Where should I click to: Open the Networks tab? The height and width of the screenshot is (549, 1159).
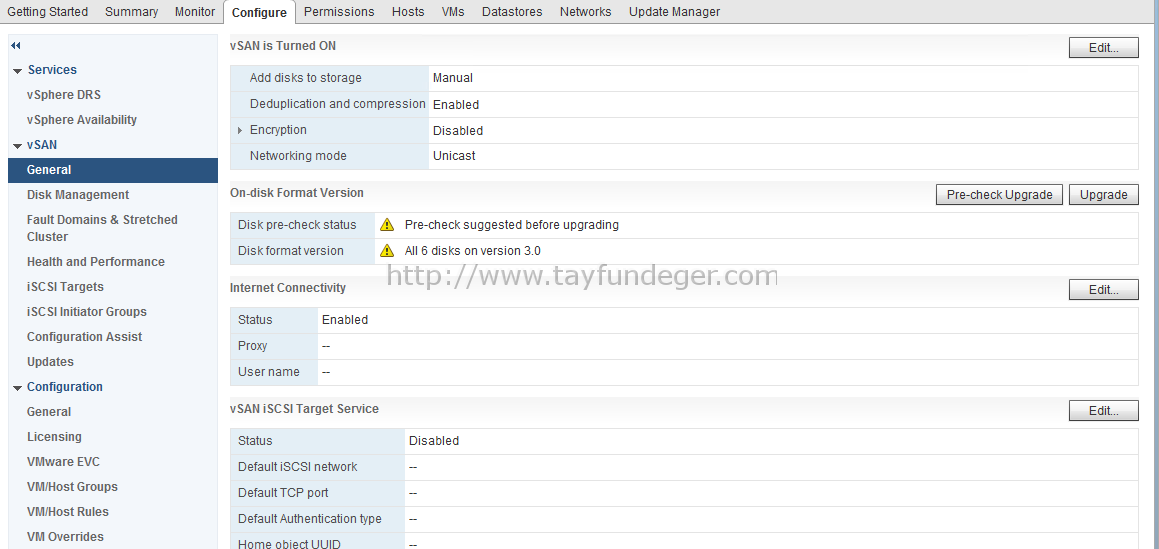pos(585,12)
